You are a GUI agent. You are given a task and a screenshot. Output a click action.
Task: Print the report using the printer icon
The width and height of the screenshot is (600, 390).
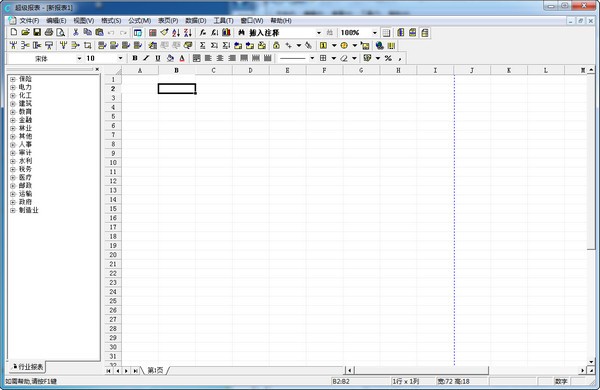point(49,33)
